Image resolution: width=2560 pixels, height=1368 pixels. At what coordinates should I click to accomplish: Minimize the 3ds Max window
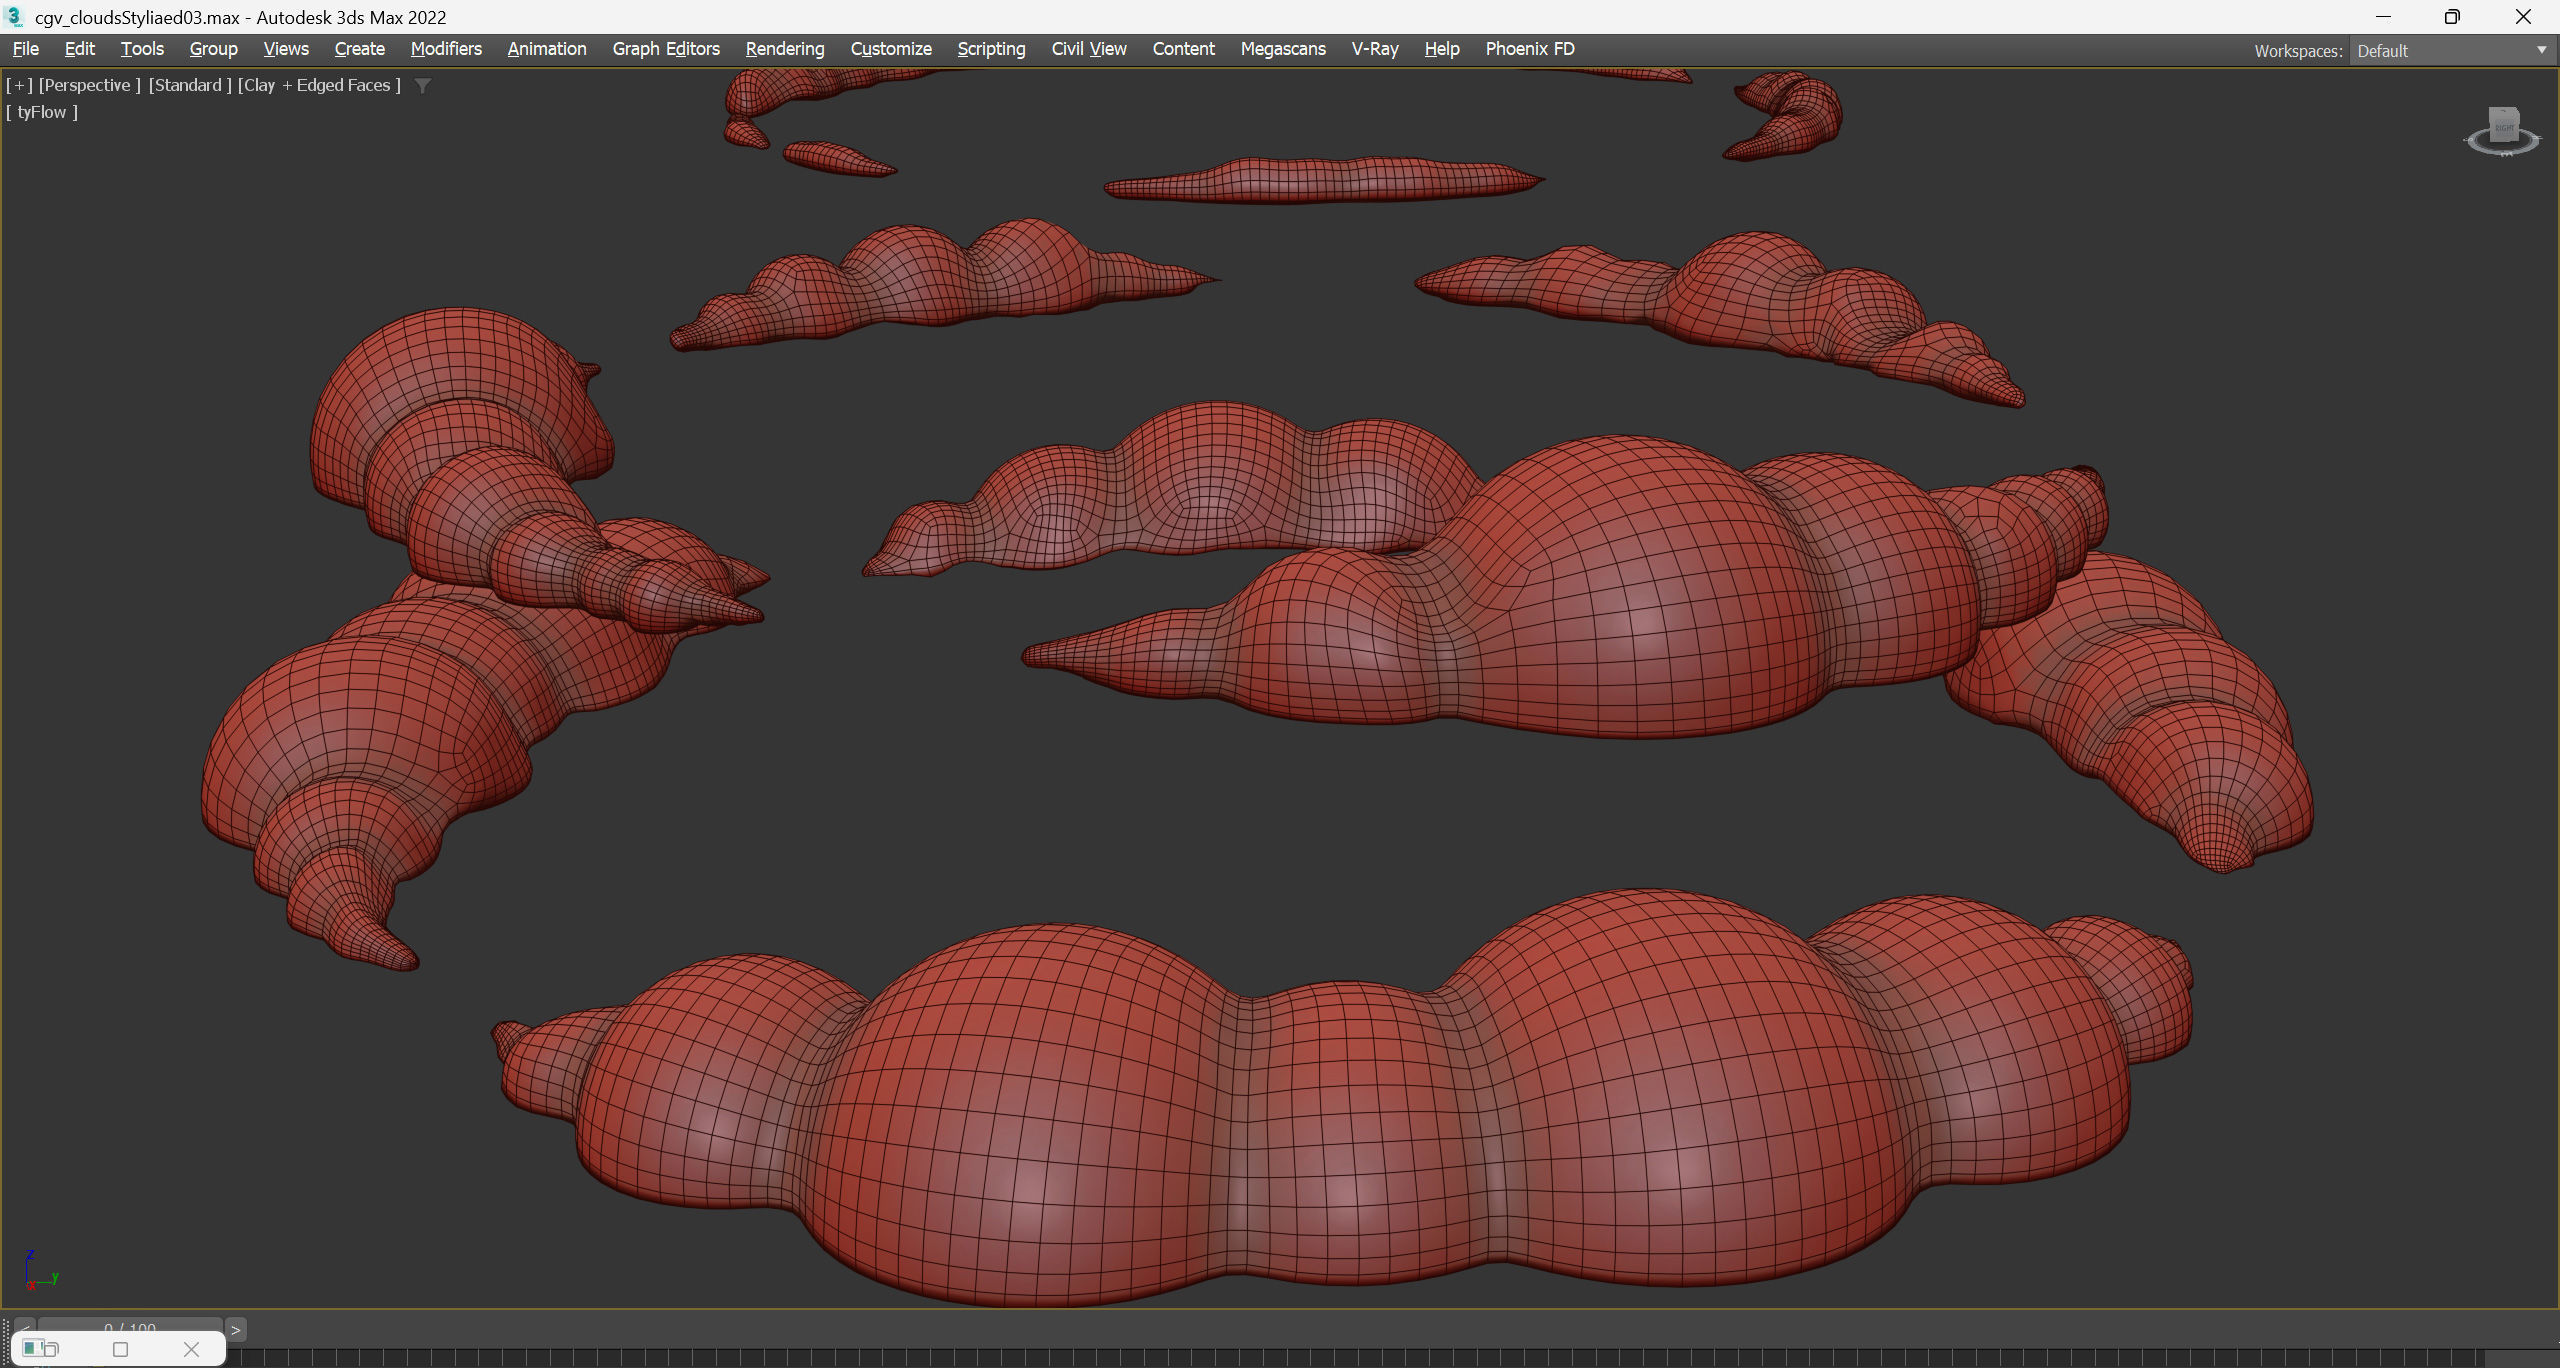(x=2383, y=17)
